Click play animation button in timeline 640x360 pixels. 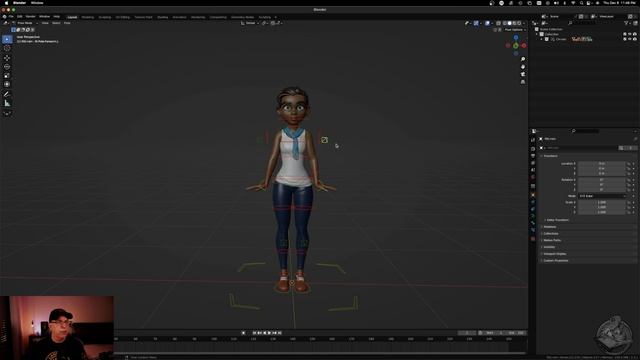270,333
